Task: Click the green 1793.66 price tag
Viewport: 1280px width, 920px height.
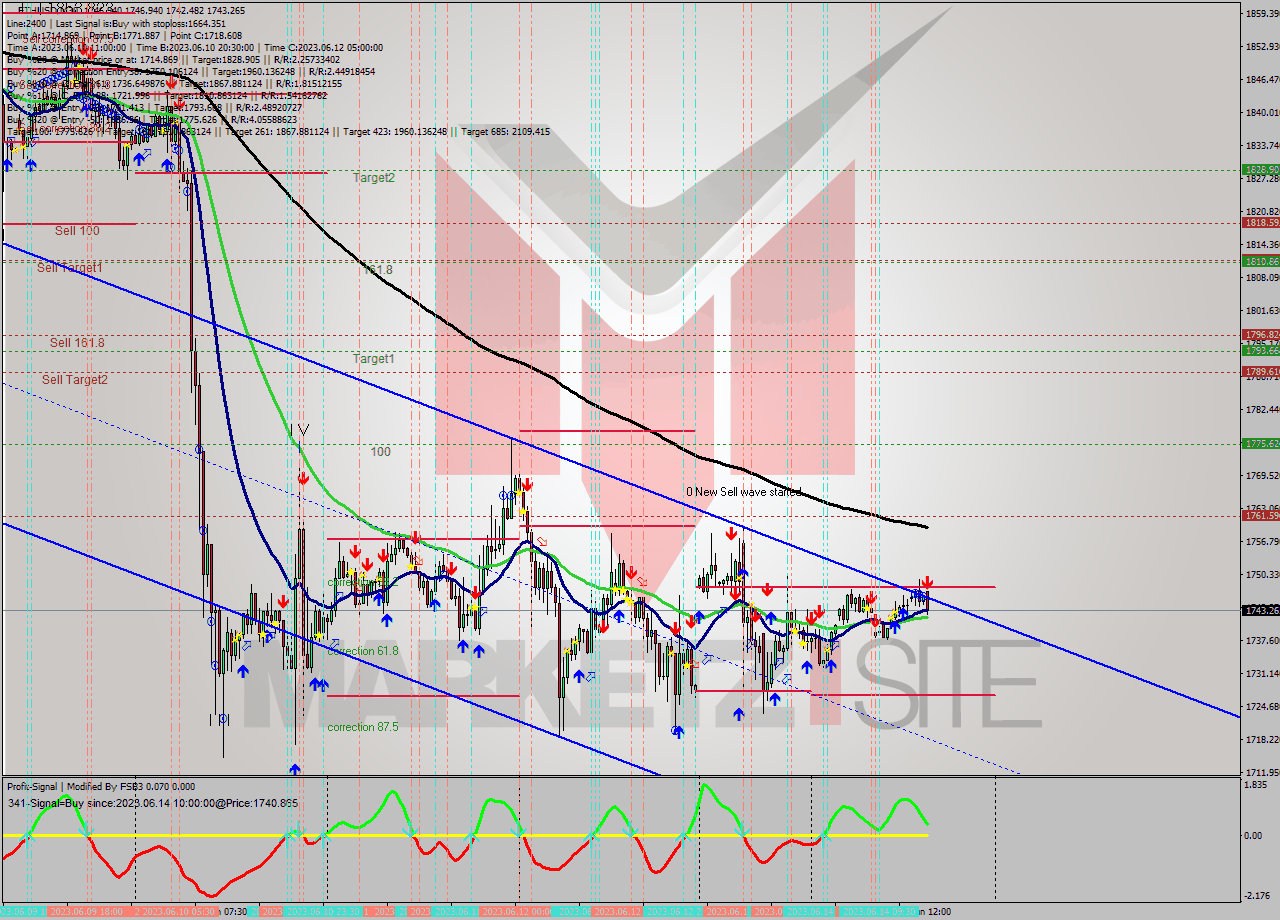Action: pos(1260,351)
